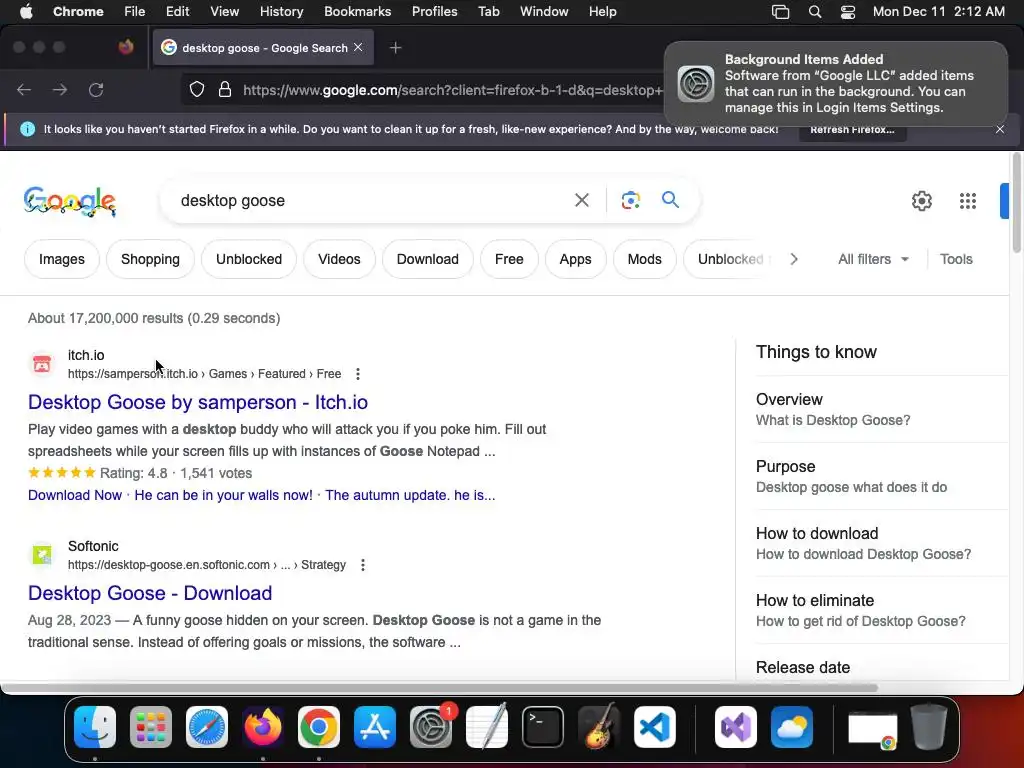Open the Apple menu
The image size is (1024, 768).
pyautogui.click(x=26, y=12)
